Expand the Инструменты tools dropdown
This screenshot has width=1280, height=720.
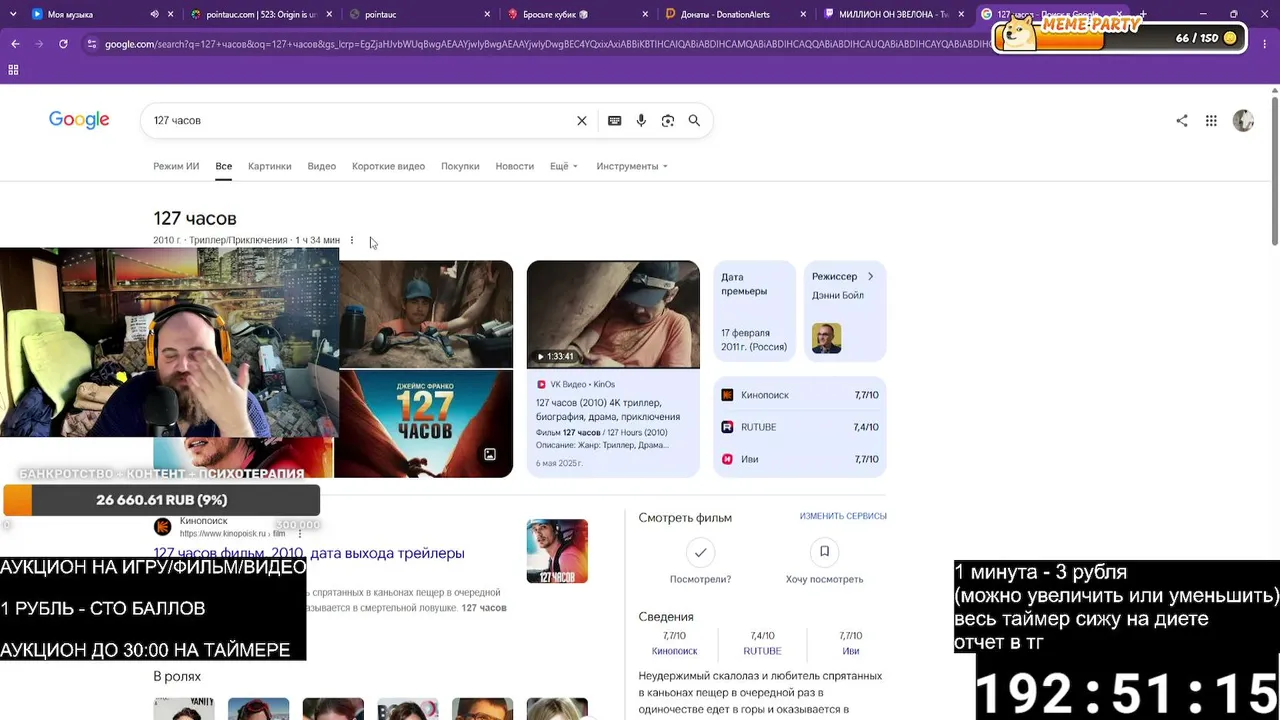pos(632,166)
